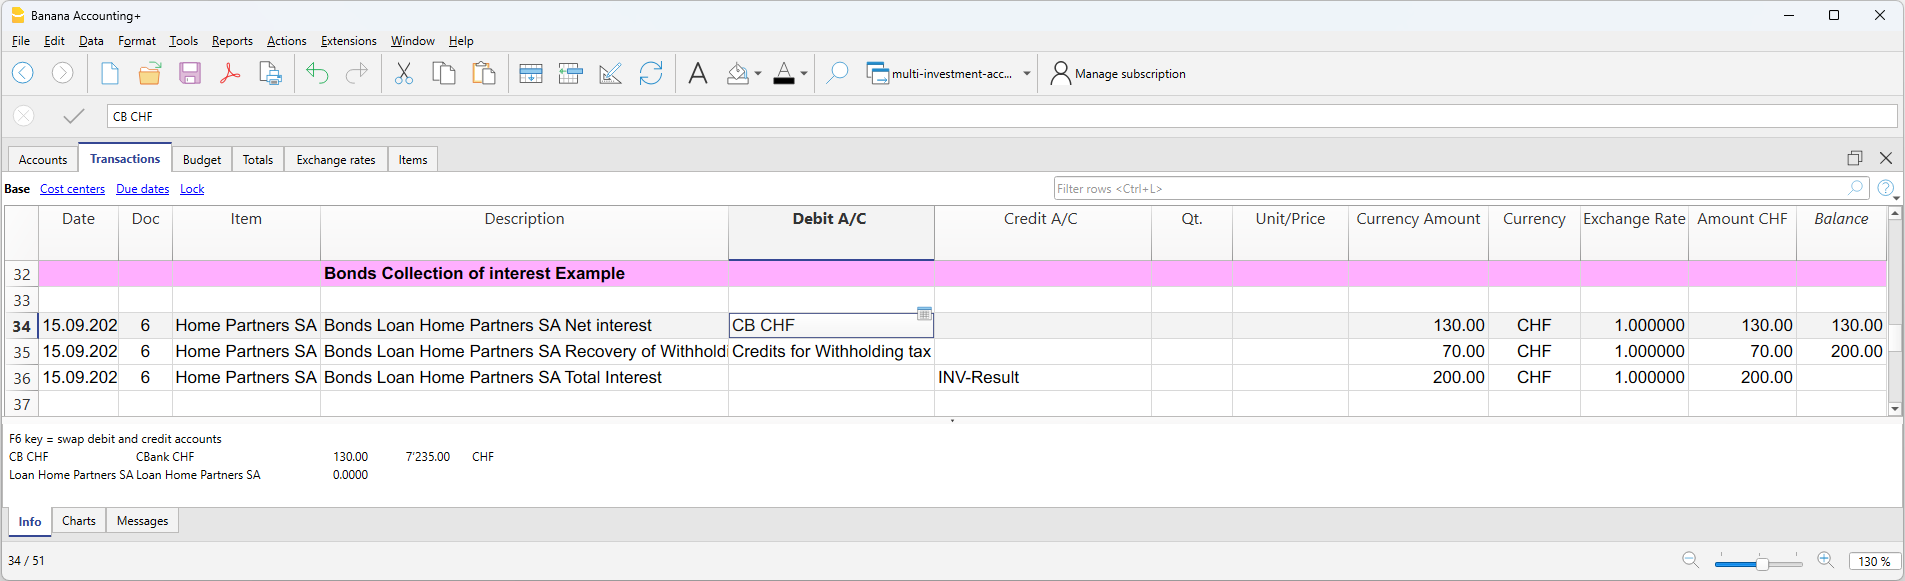Open the Reports menu
The image size is (1905, 581).
232,41
